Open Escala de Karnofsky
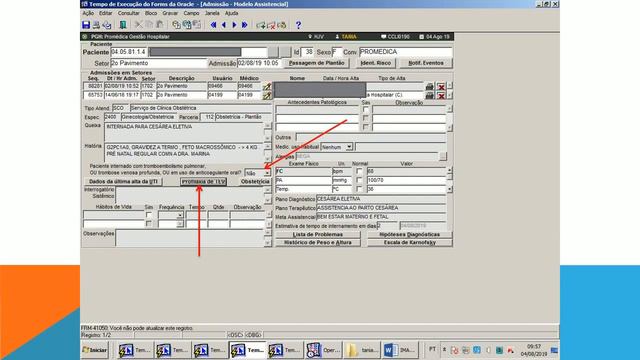This screenshot has width=640, height=360. 409,242
